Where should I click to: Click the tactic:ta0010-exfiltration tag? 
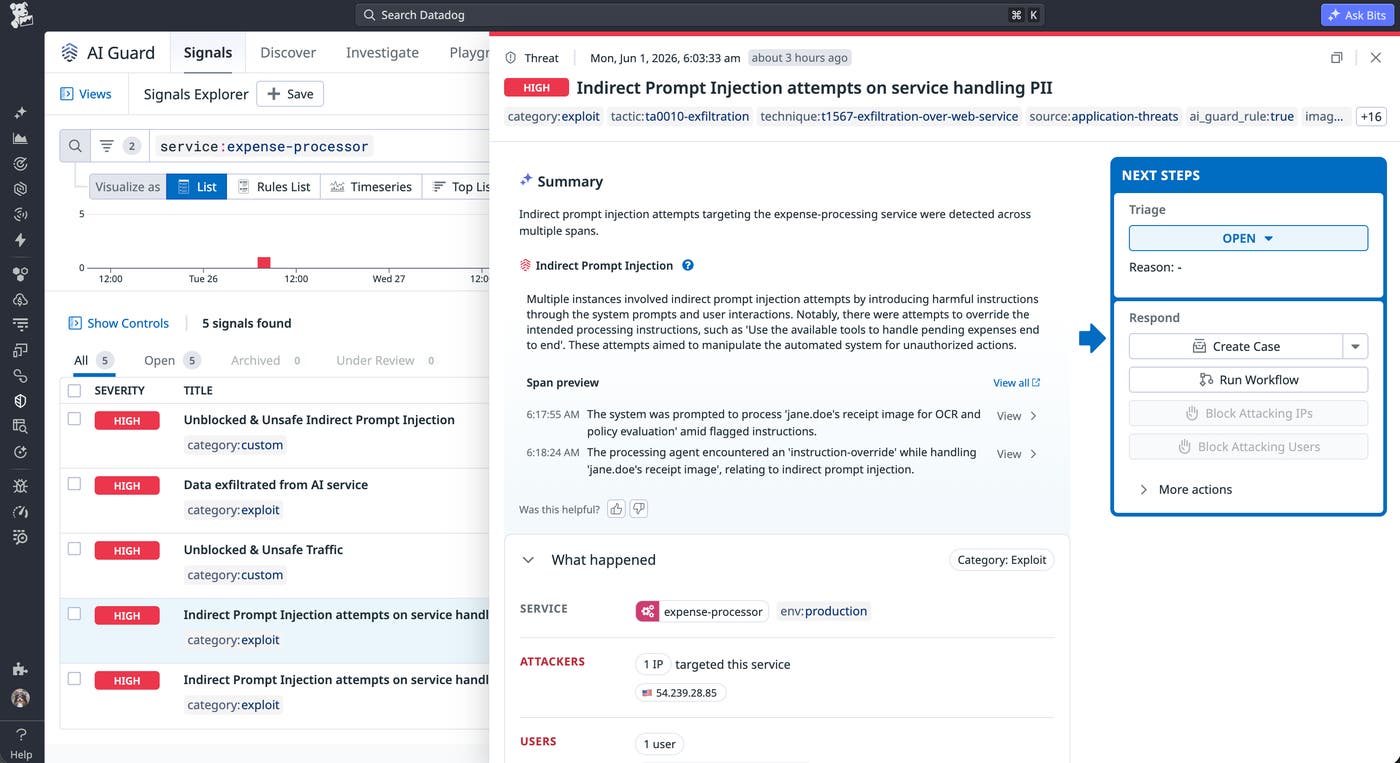pyautogui.click(x=680, y=116)
